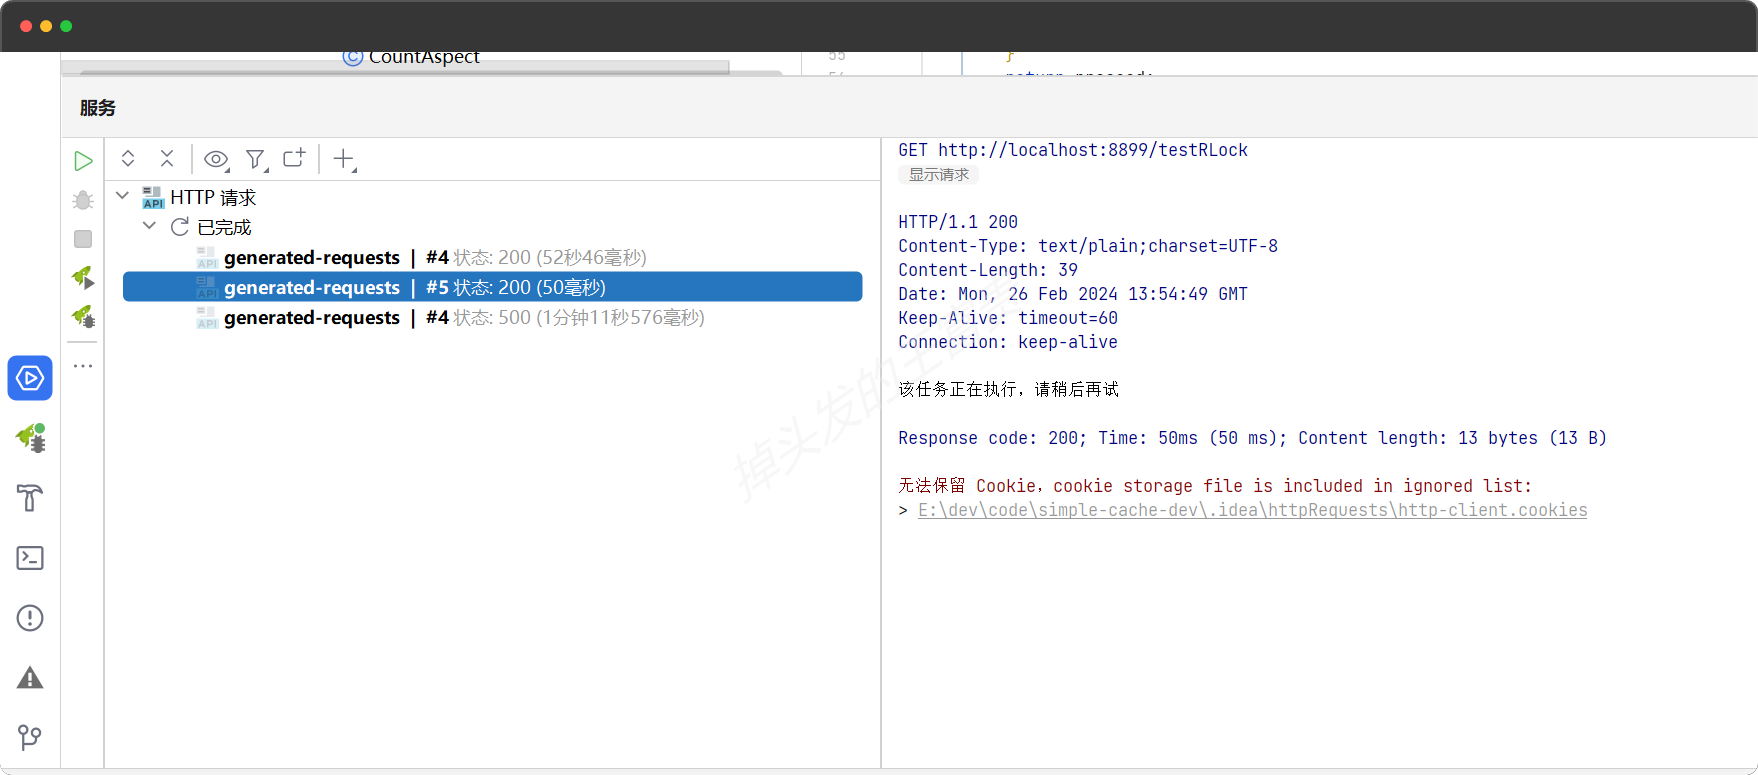Click the Content-Type header line

1088,246
